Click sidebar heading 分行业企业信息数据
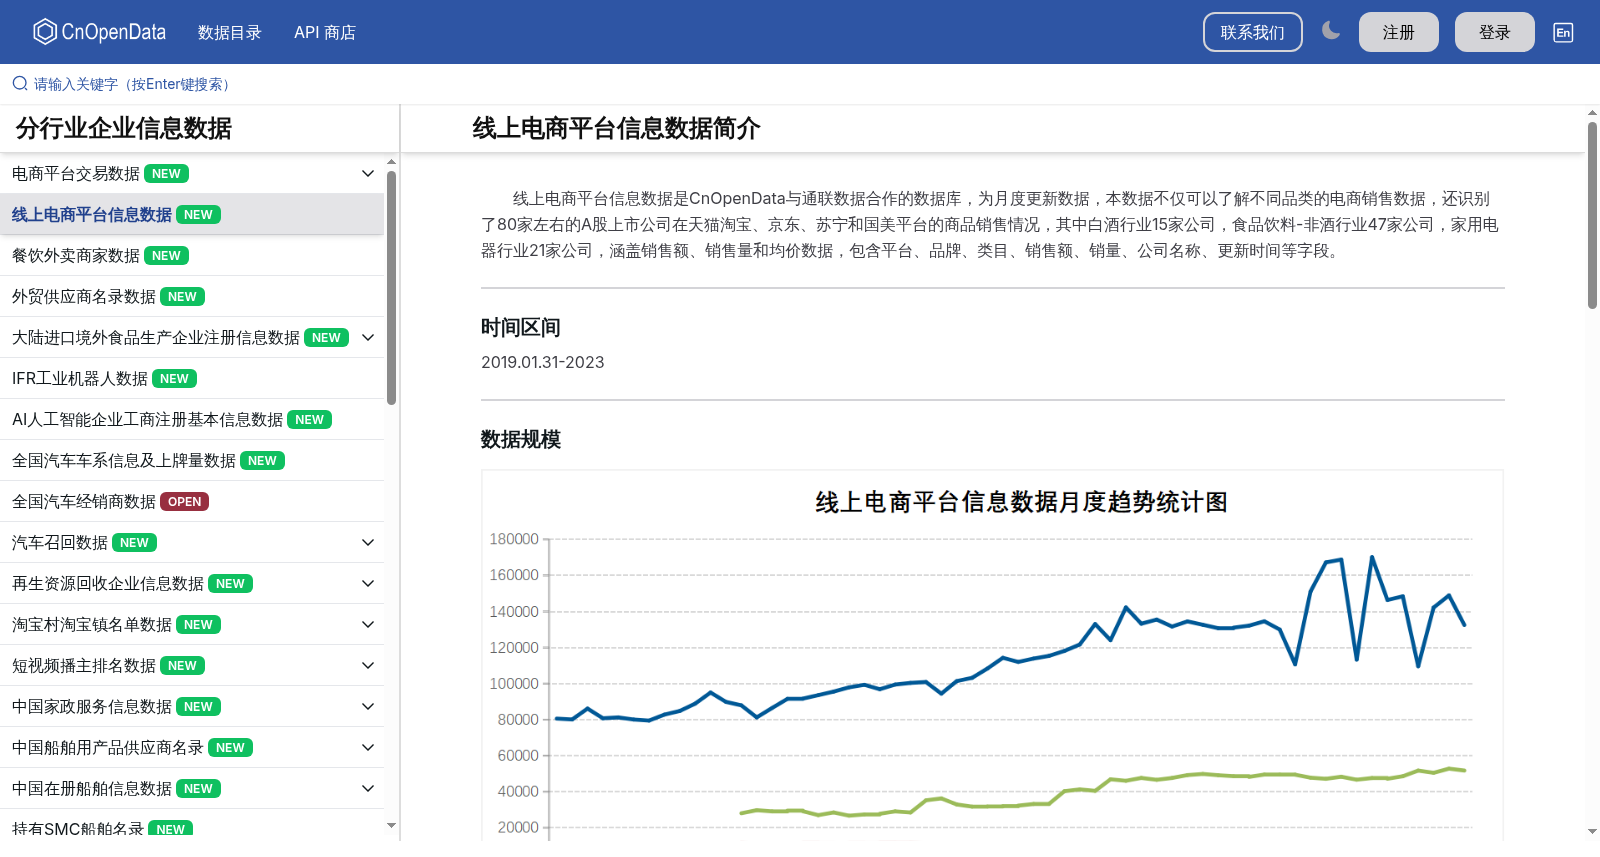This screenshot has height=857, width=1600. coord(124,128)
